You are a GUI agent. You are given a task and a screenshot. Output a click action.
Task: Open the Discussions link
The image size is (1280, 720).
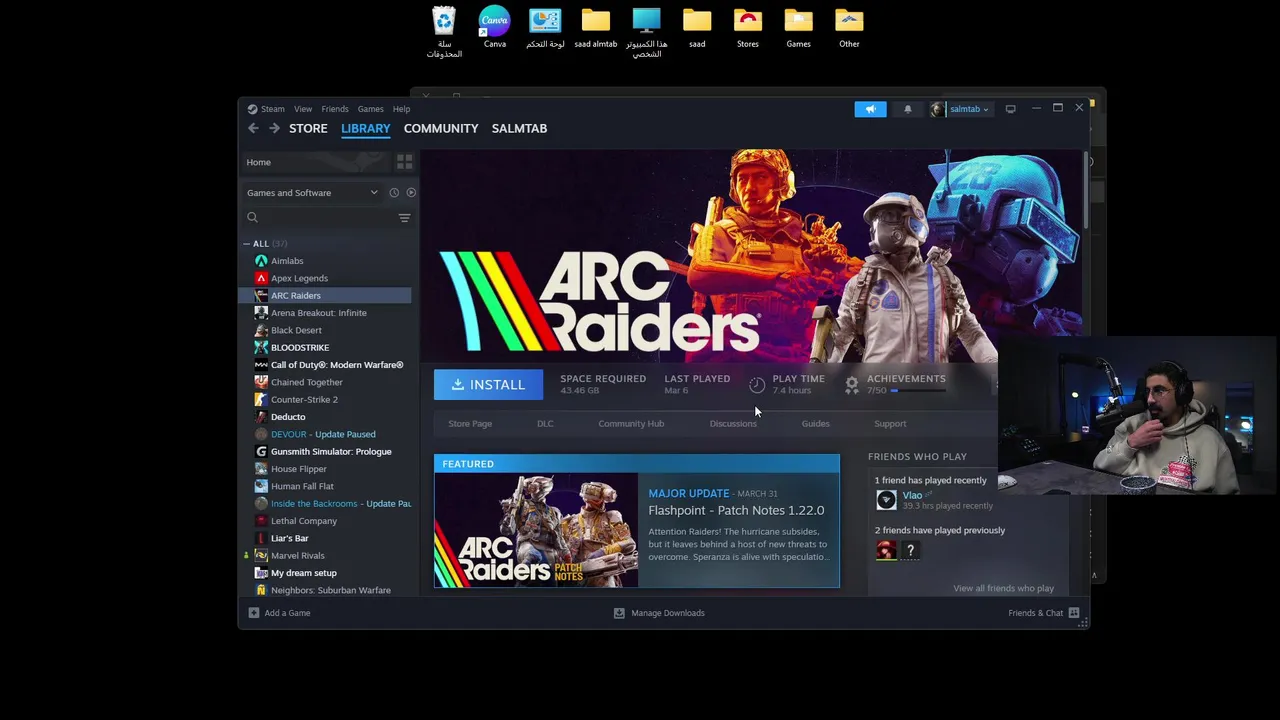pyautogui.click(x=733, y=424)
